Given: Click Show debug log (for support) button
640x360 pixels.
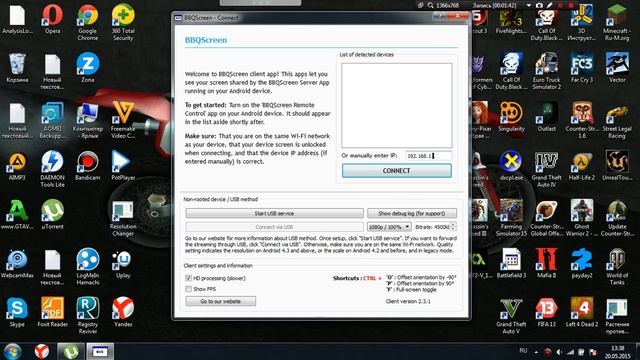Looking at the screenshot, I should [411, 213].
